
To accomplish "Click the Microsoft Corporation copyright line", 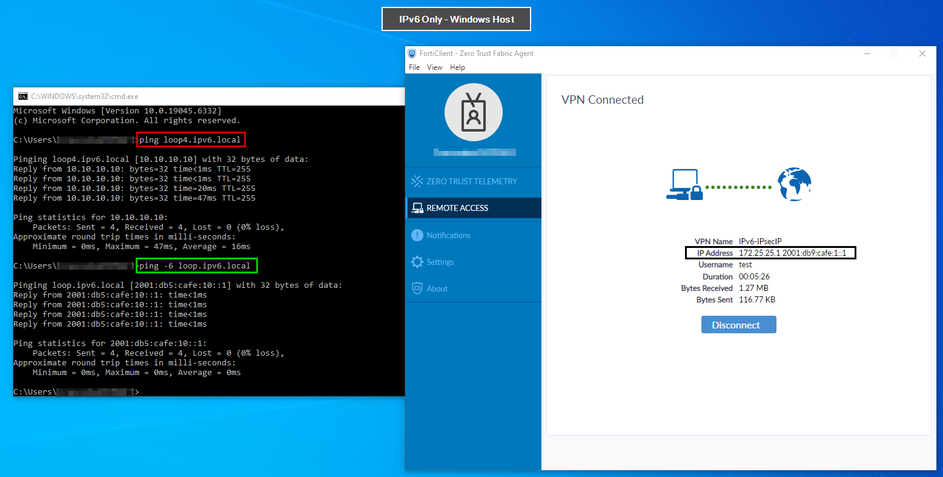I will pyautogui.click(x=127, y=121).
